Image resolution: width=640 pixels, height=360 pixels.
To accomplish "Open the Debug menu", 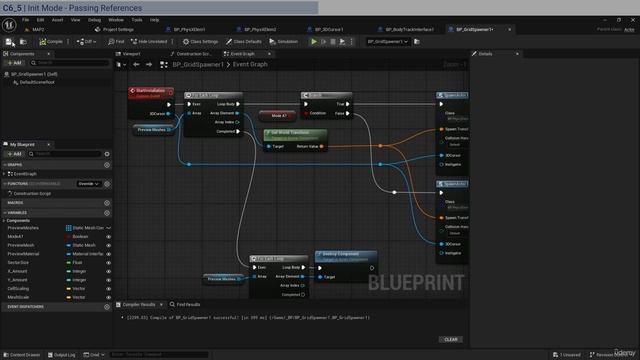I will (94, 20).
